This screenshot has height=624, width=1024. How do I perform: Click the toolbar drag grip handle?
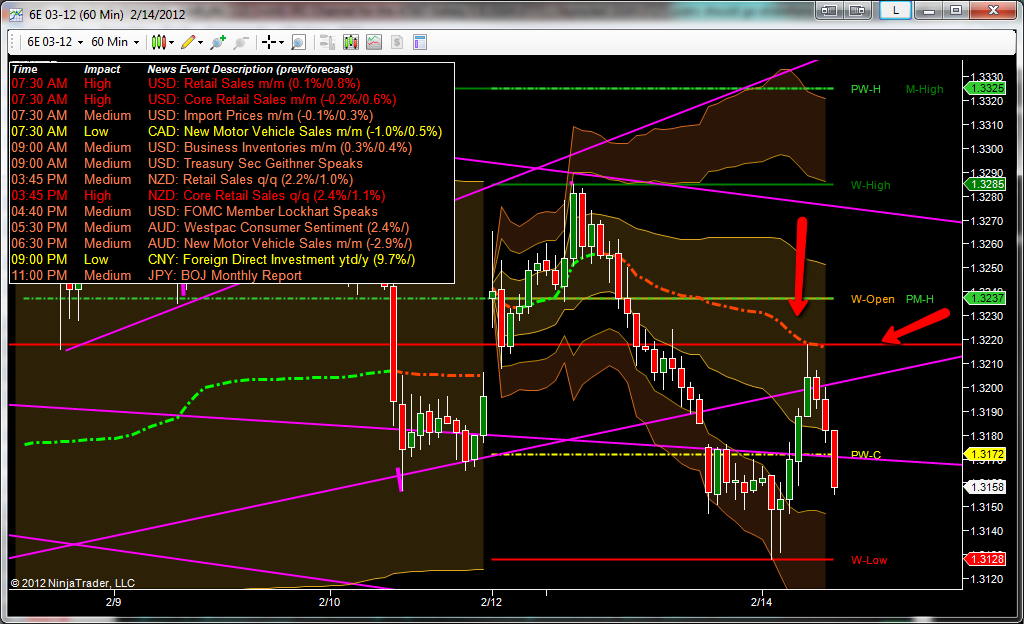point(14,42)
